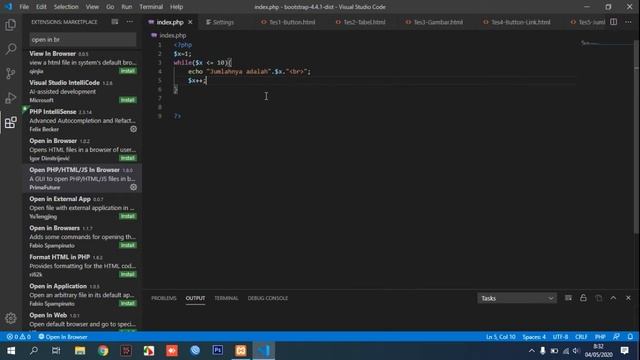Viewport: 640px width, 360px height.
Task: Open the Tasks output channel dropdown
Action: [x=517, y=298]
